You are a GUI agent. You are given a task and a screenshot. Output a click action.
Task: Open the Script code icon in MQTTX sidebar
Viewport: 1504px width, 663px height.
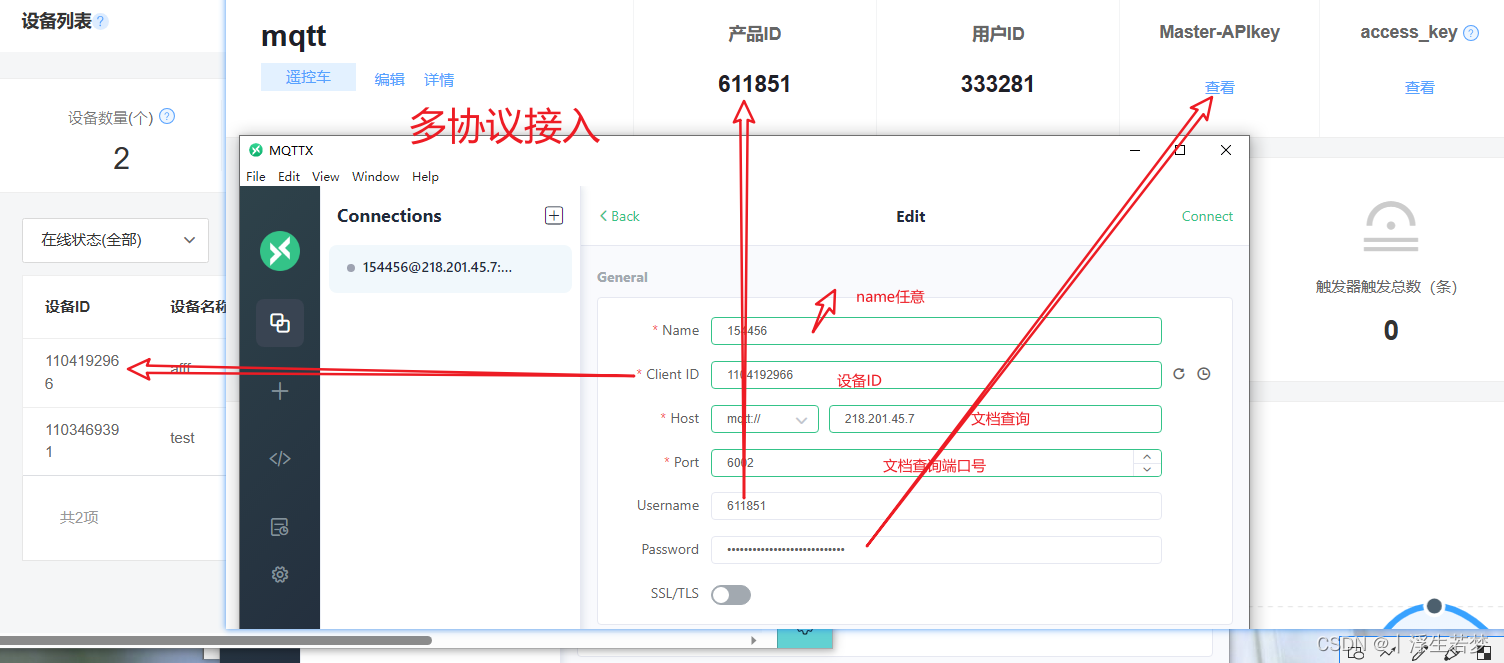(x=280, y=459)
